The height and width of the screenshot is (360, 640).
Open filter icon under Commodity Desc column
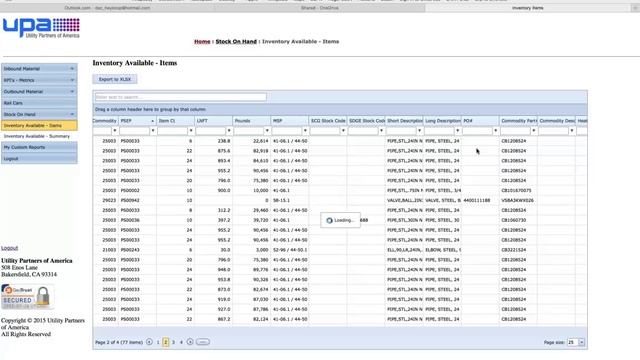[571, 131]
